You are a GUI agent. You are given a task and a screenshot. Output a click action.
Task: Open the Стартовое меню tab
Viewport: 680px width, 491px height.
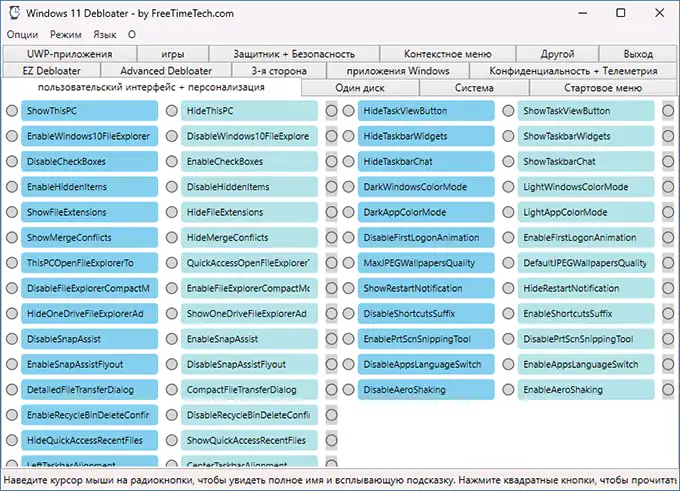[x=603, y=88]
